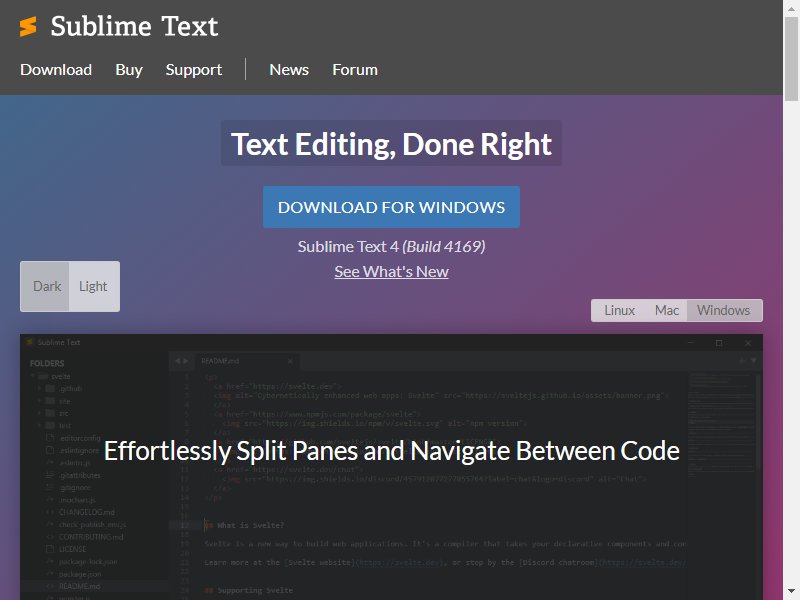The height and width of the screenshot is (600, 800).
Task: Select the Linux platform option
Action: (x=619, y=310)
